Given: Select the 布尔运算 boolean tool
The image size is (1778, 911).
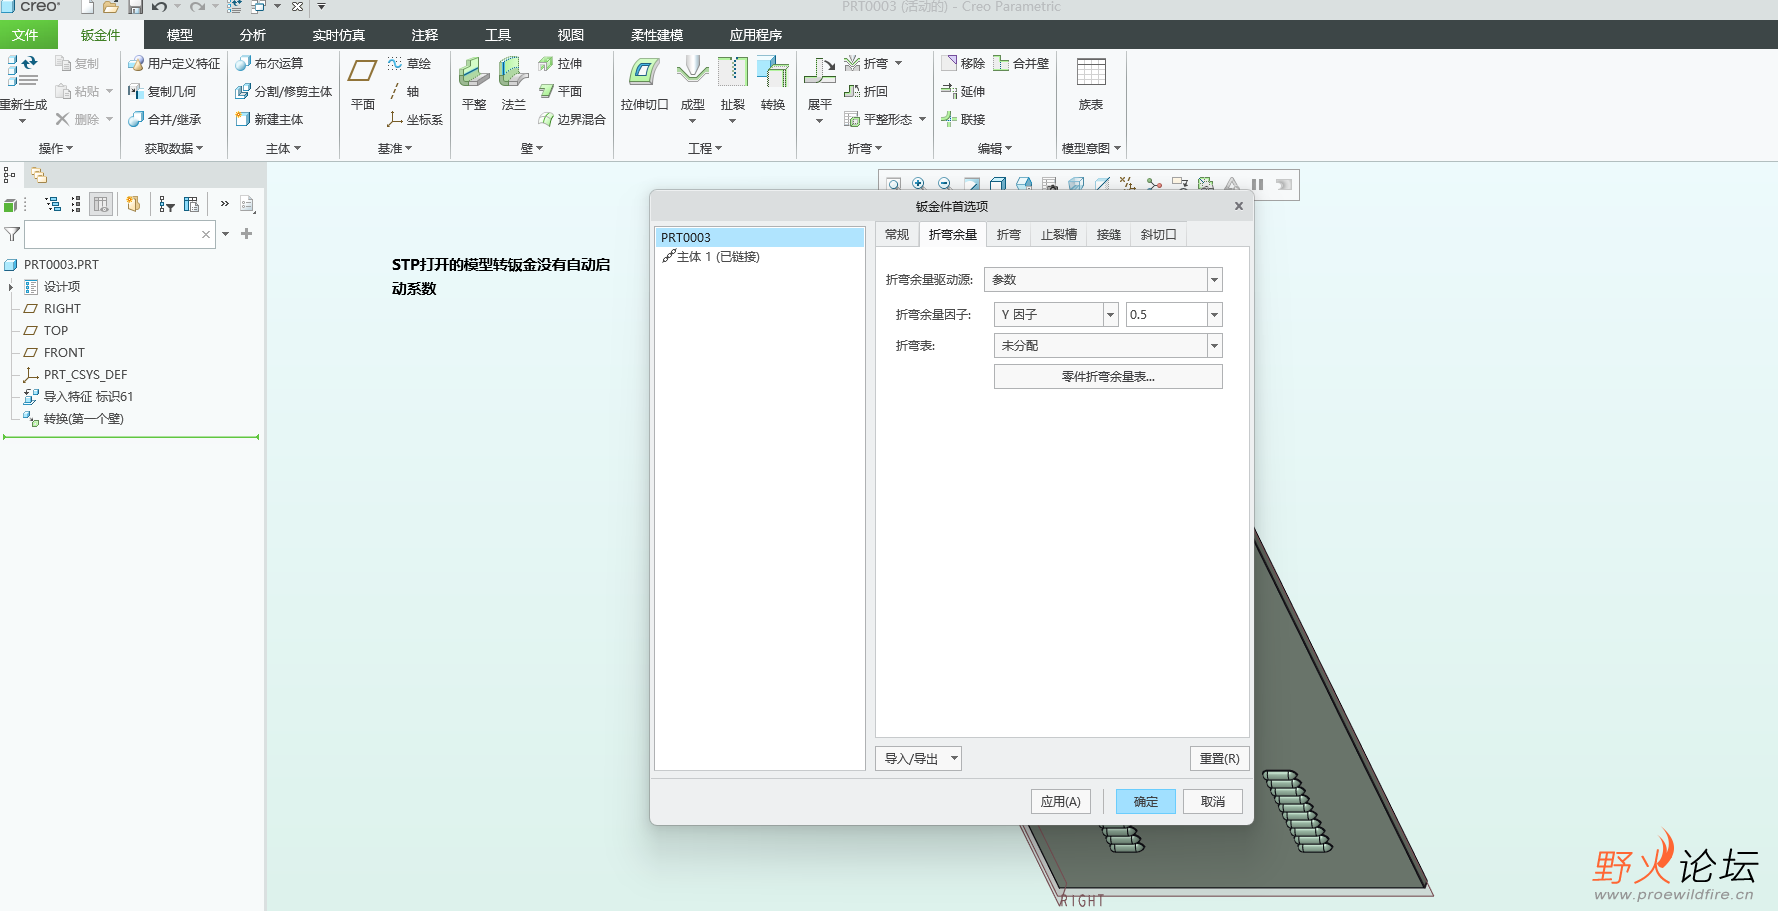Looking at the screenshot, I should click(269, 63).
